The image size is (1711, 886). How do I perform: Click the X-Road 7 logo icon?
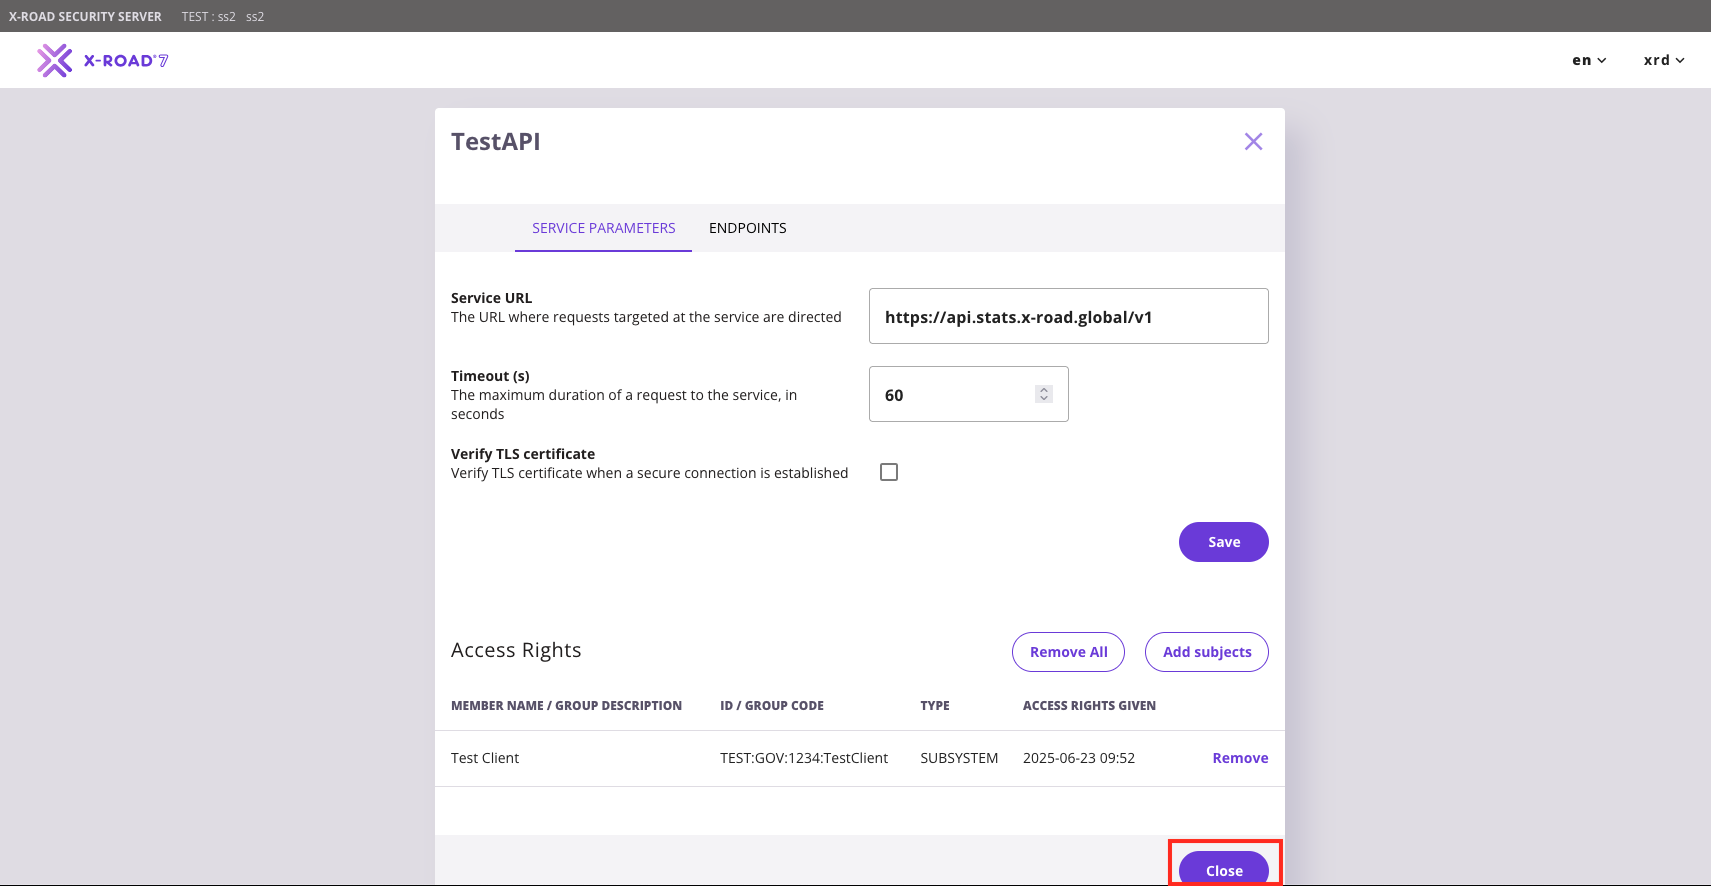coord(55,60)
